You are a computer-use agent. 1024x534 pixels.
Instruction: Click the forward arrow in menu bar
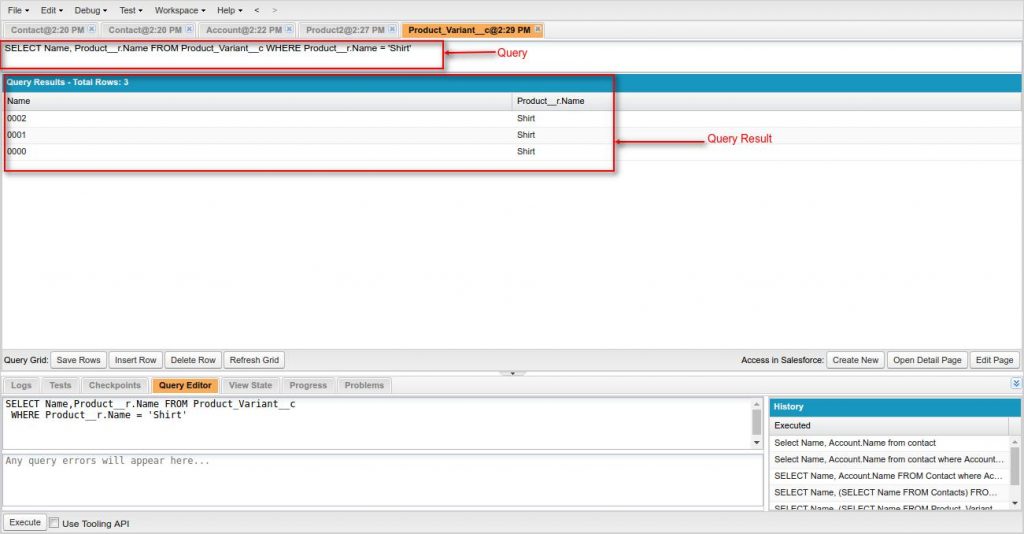(274, 10)
